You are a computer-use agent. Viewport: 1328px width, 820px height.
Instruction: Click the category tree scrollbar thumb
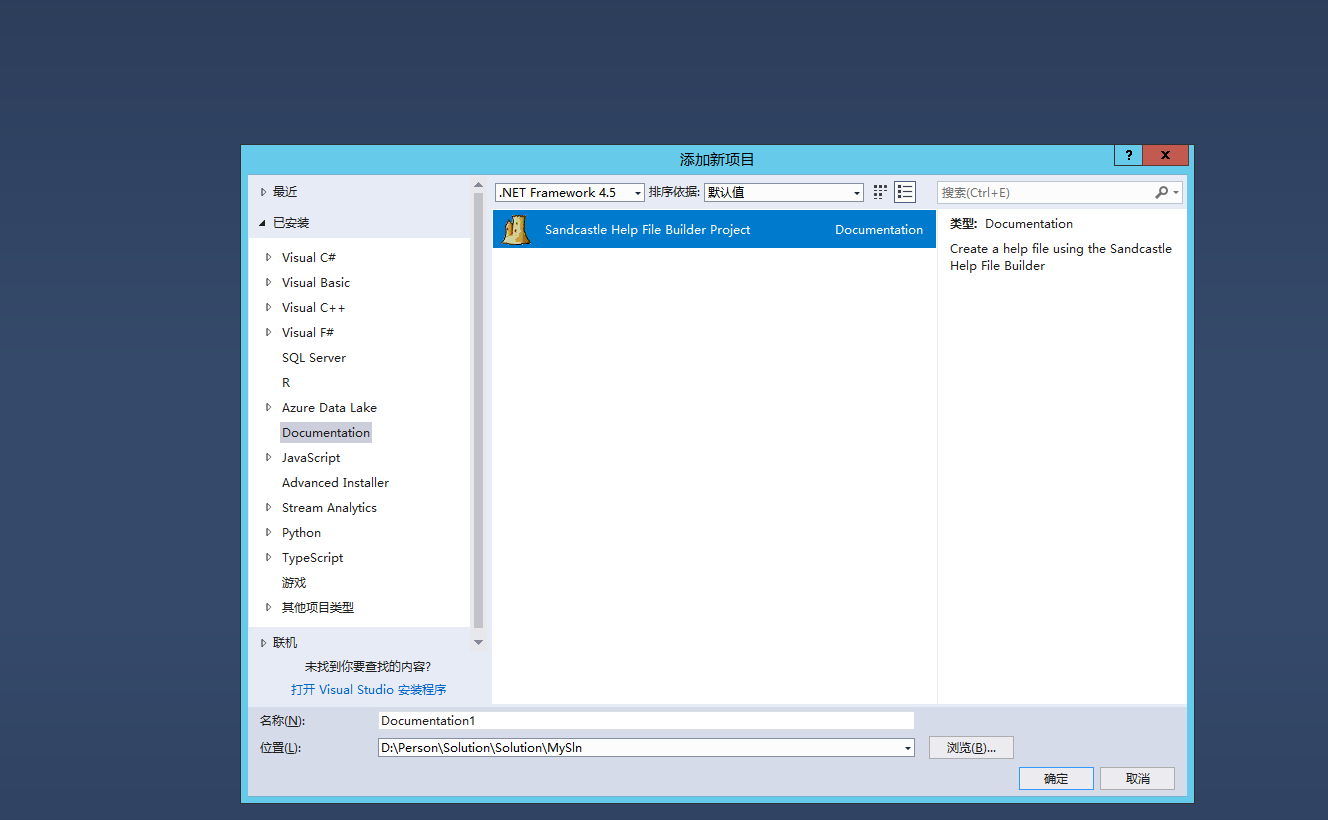(478, 411)
